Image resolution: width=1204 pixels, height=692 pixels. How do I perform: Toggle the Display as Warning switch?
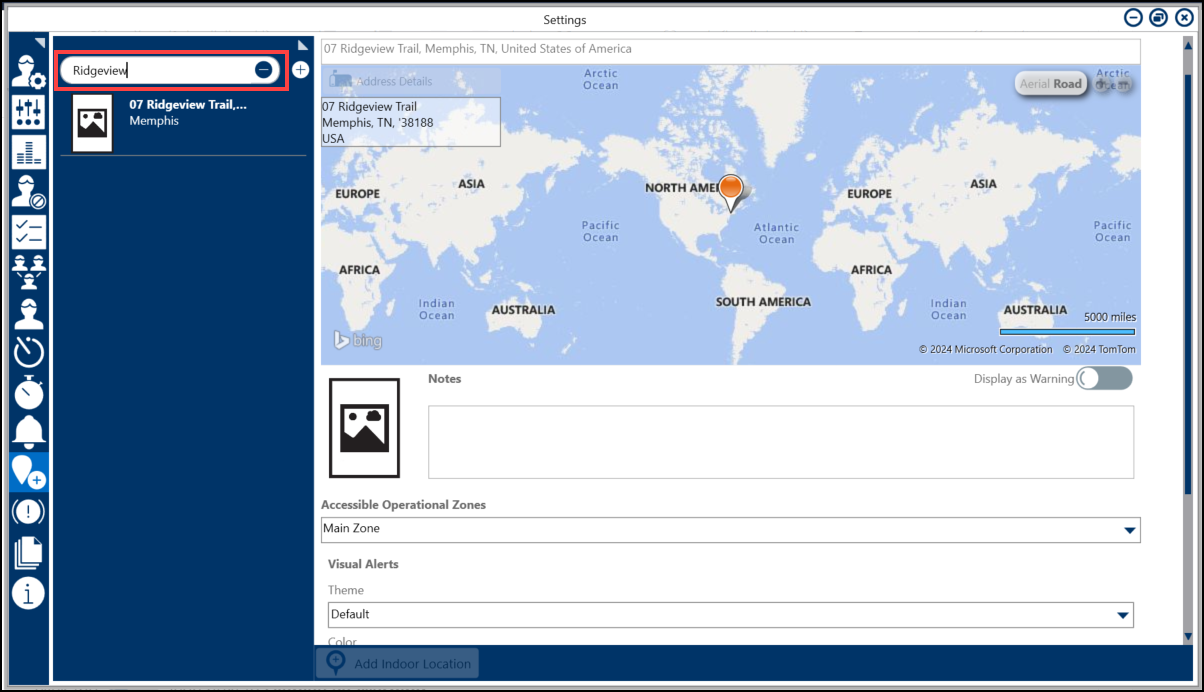[1104, 378]
